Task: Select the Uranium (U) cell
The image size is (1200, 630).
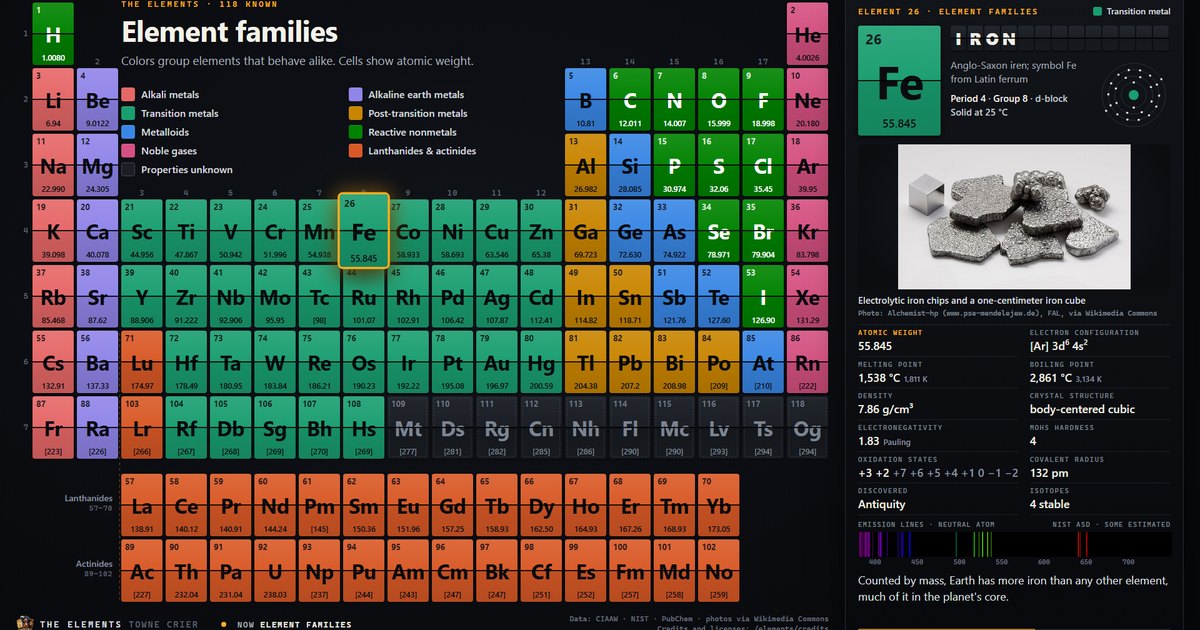Action: click(275, 571)
